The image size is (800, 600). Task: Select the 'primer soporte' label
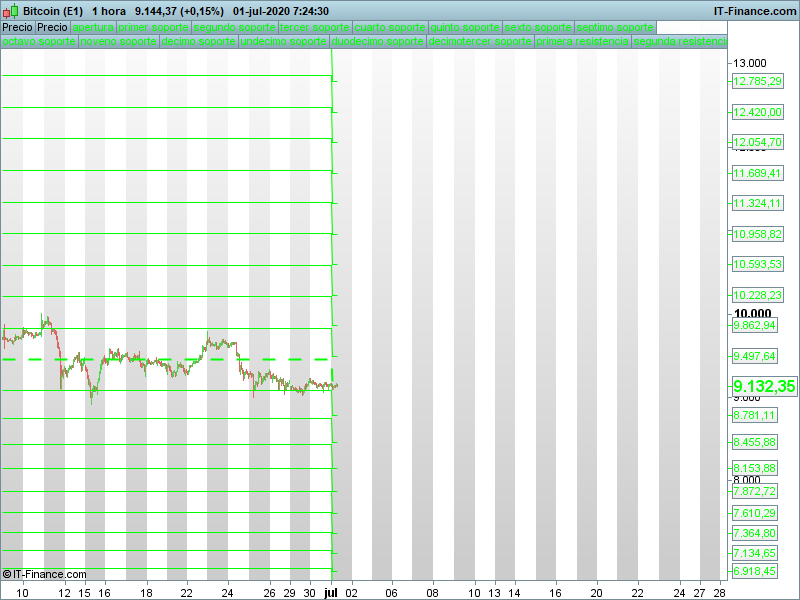point(154,28)
